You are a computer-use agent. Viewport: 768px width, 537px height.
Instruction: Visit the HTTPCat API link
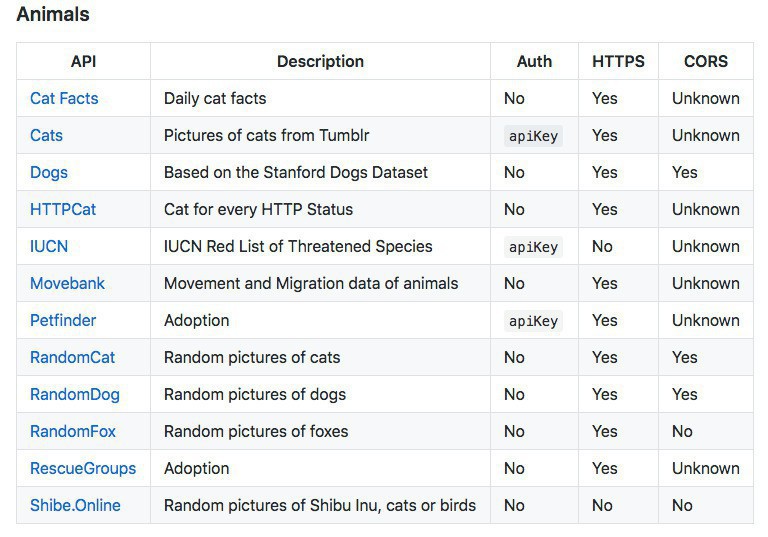(x=63, y=209)
